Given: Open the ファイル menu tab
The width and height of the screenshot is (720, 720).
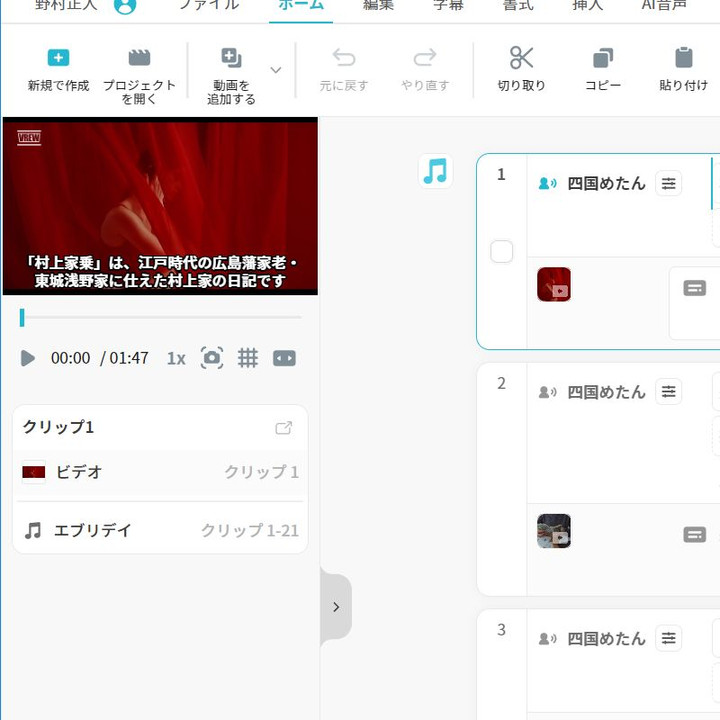Looking at the screenshot, I should point(208,5).
